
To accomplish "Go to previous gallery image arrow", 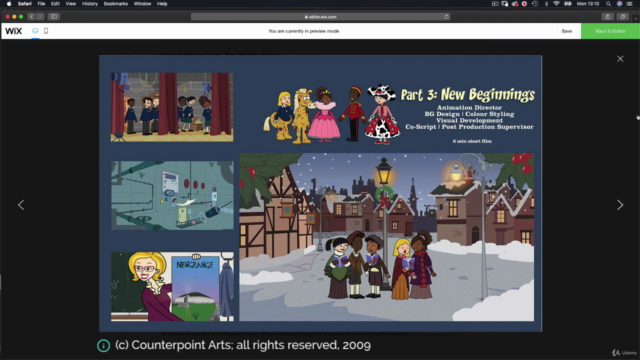I will tap(21, 205).
